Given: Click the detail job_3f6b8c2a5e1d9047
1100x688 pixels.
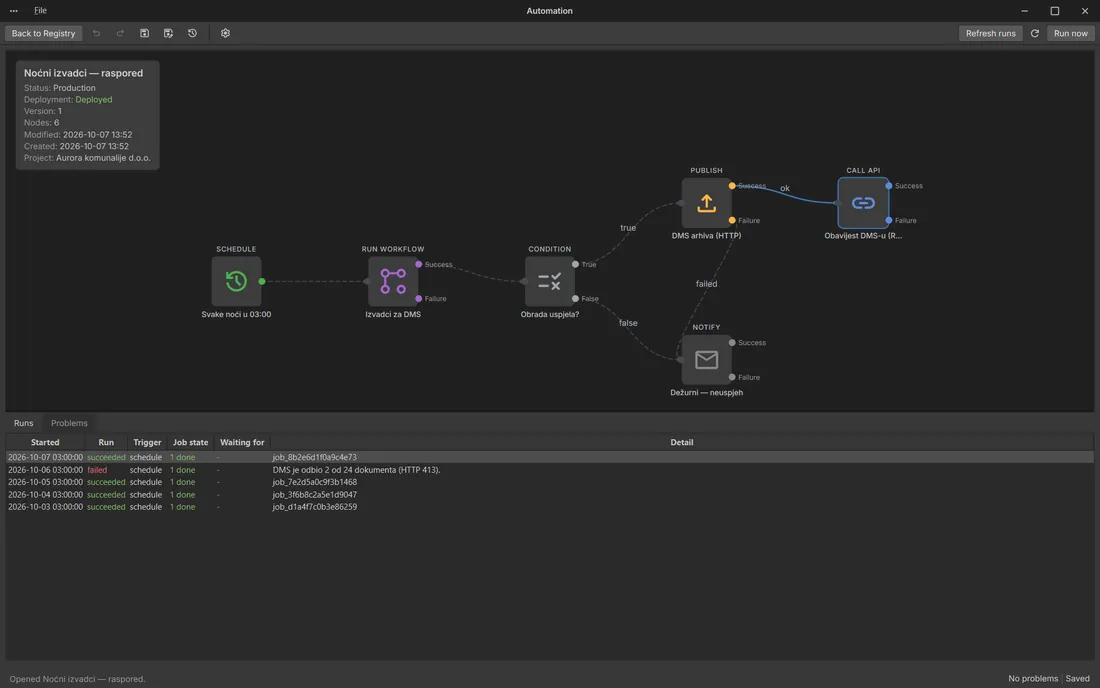Looking at the screenshot, I should [x=314, y=494].
